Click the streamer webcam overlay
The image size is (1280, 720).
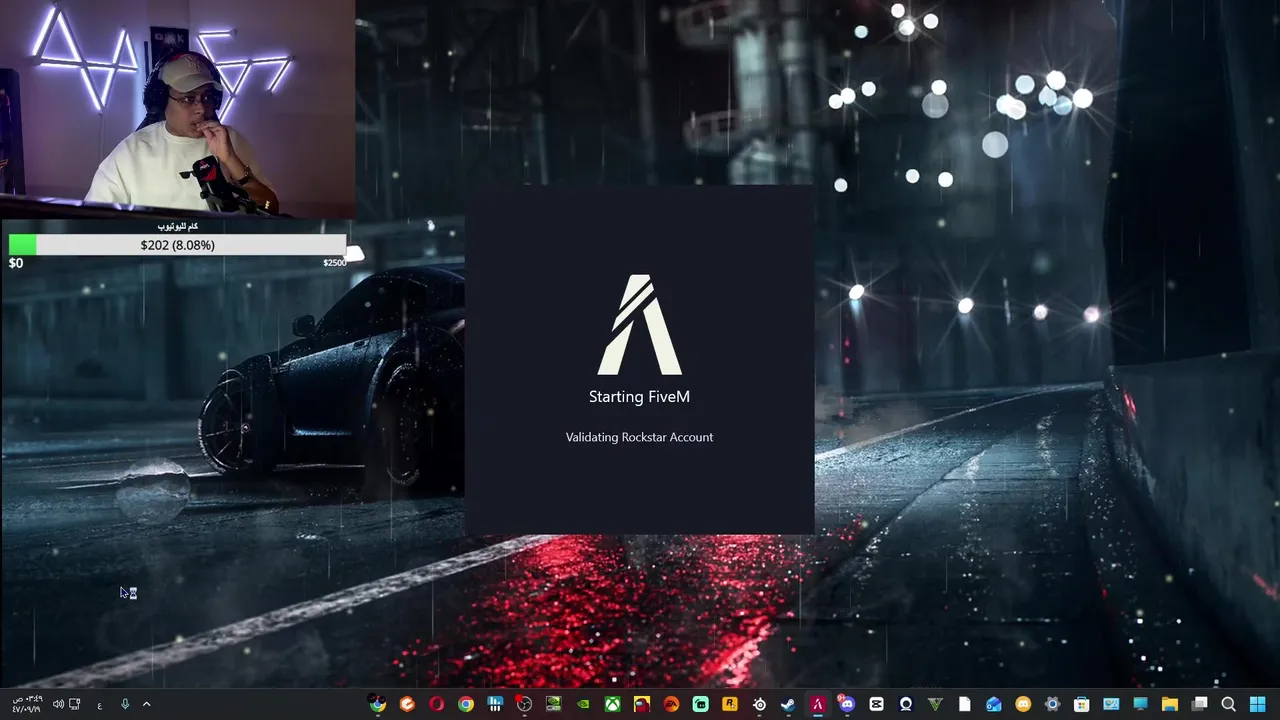[177, 108]
